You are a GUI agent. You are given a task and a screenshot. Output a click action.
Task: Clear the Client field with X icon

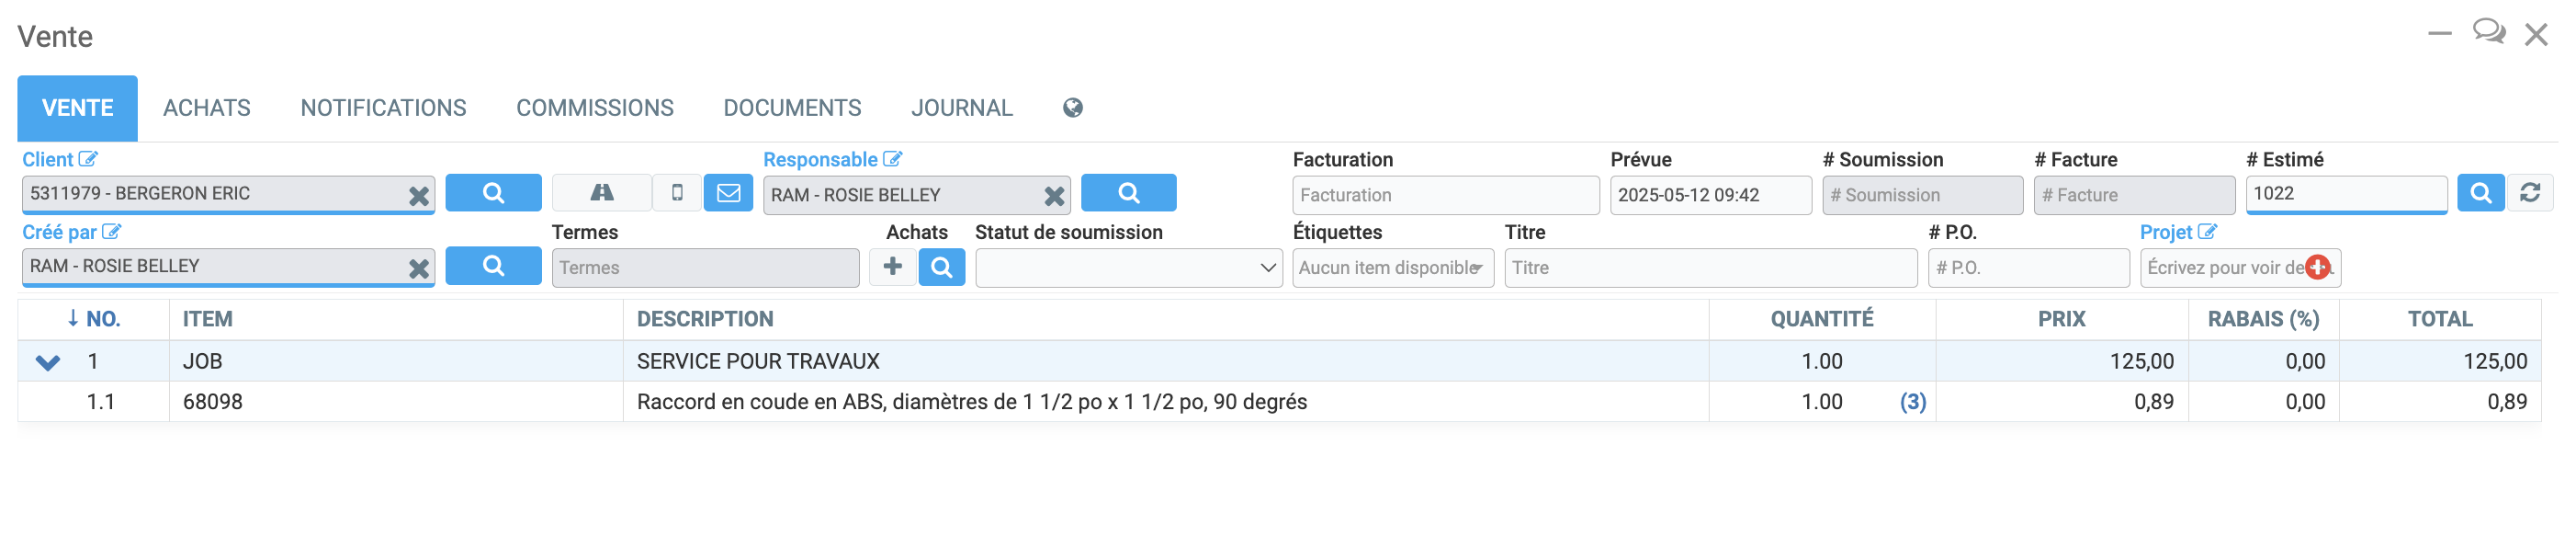coord(419,196)
